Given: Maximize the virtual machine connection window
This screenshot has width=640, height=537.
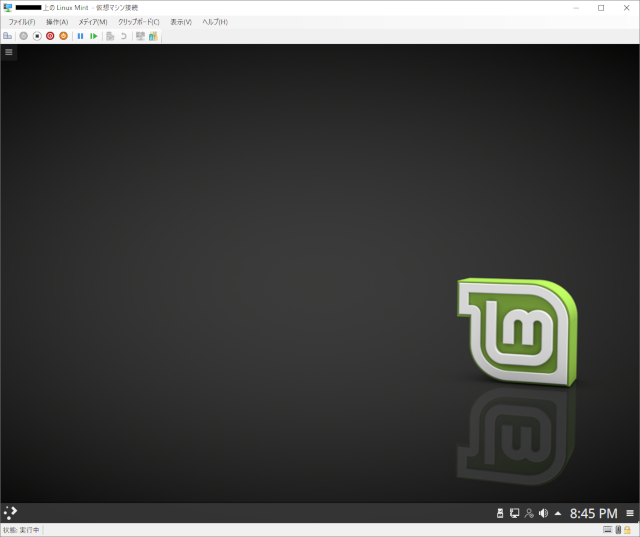Looking at the screenshot, I should (601, 8).
